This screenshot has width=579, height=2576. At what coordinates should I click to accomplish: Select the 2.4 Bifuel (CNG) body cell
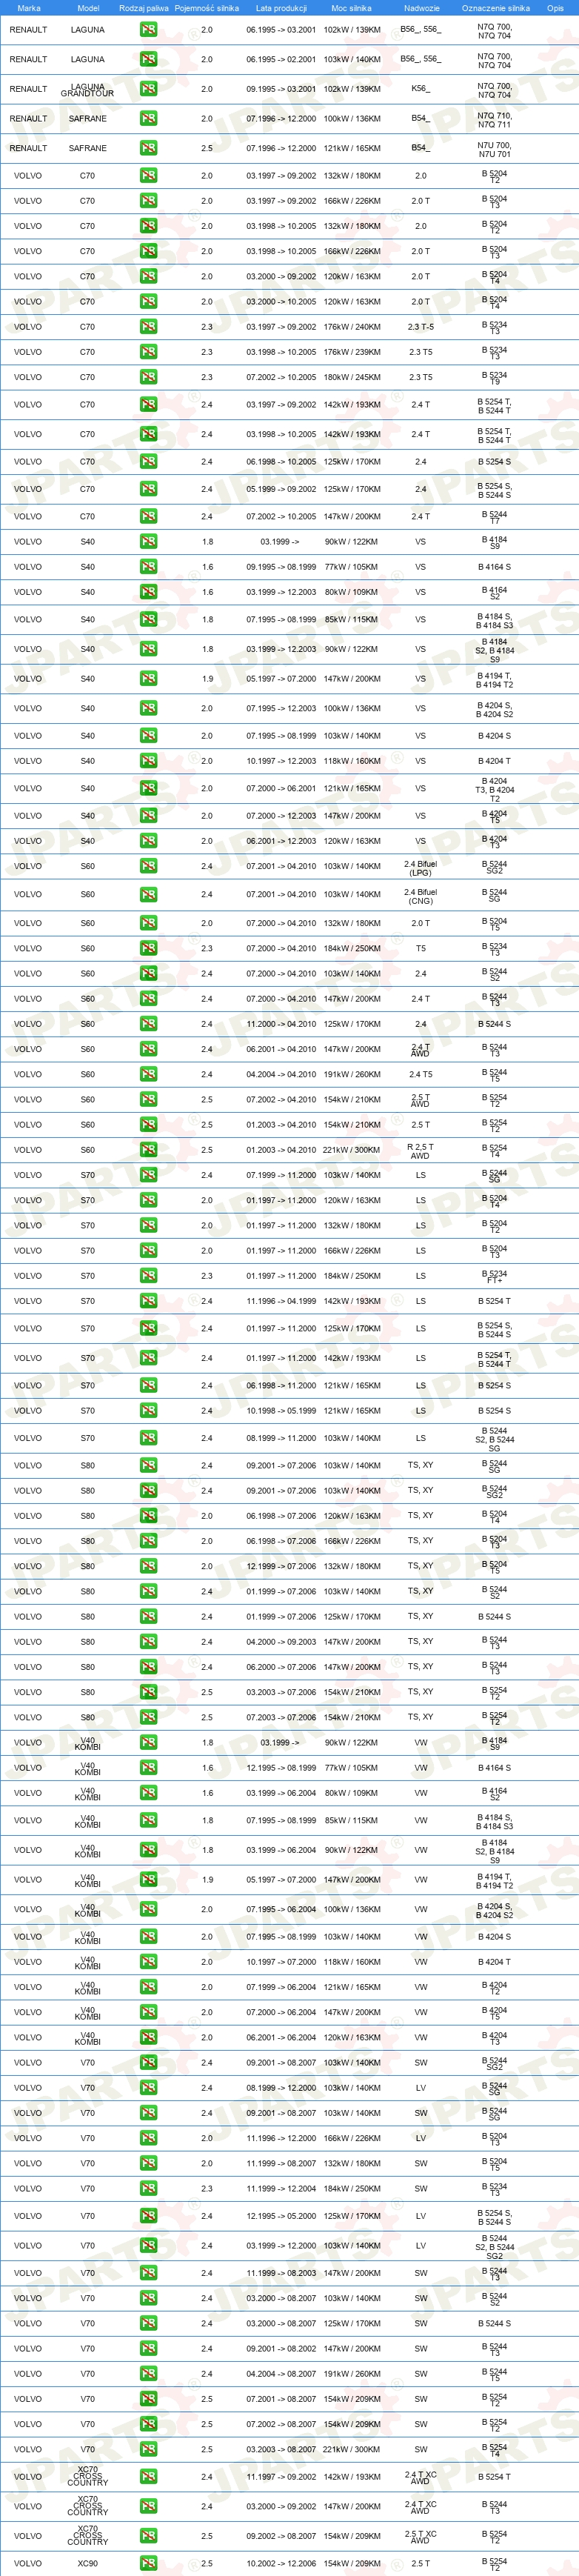tap(420, 896)
